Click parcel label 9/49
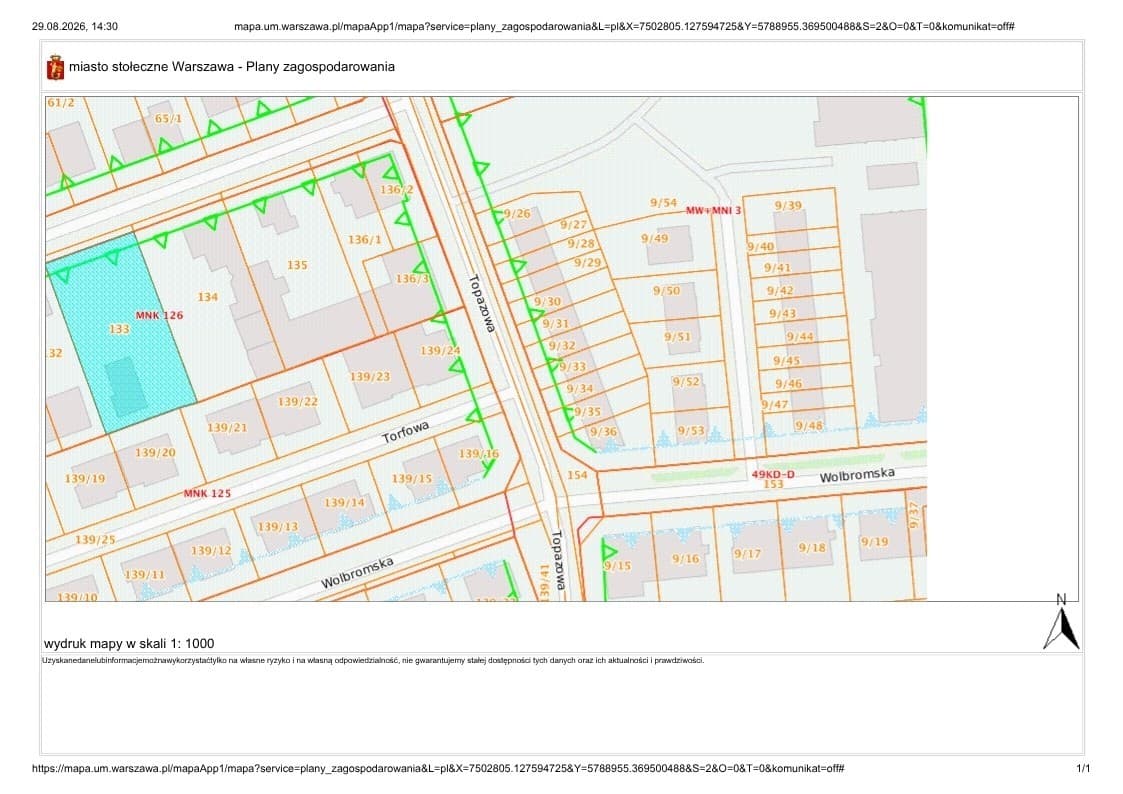 point(655,238)
